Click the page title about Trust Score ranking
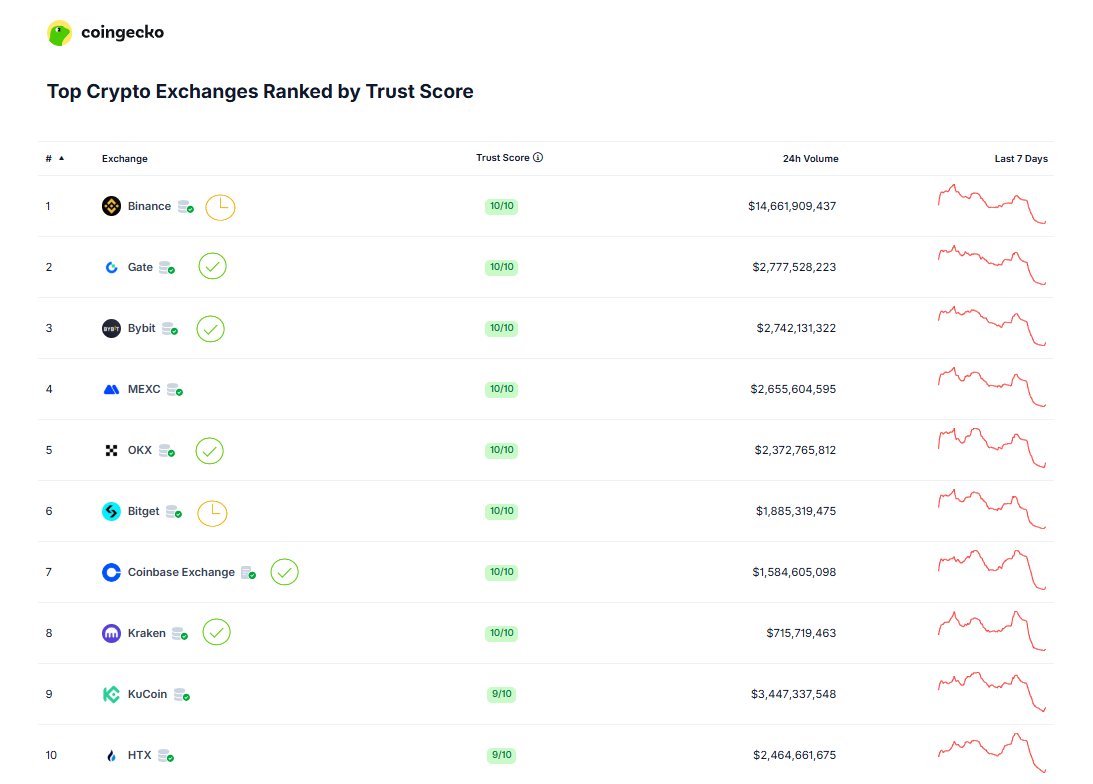 tap(260, 92)
